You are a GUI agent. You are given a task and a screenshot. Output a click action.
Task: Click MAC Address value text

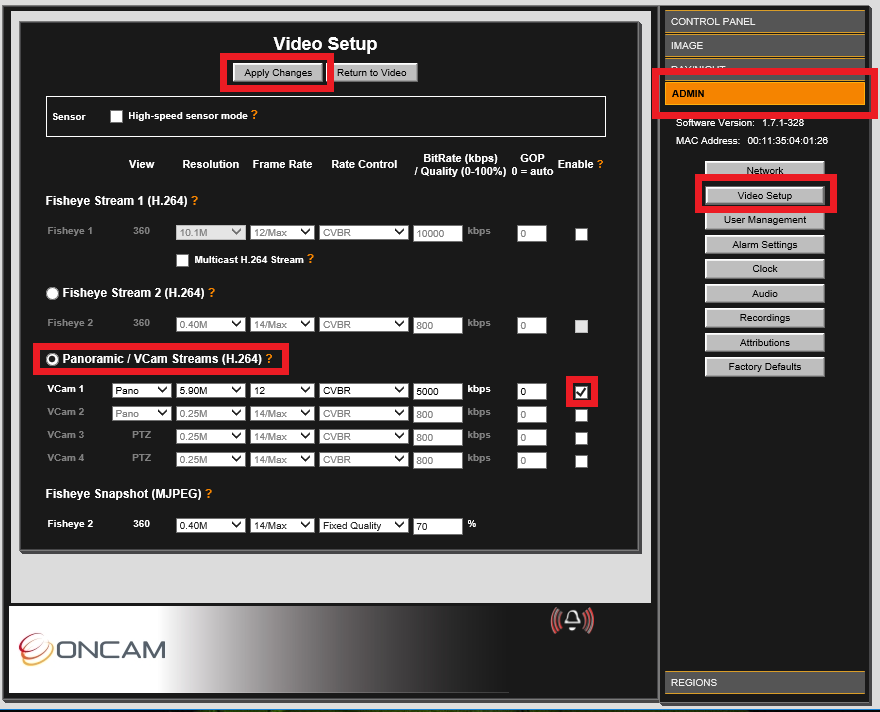(787, 141)
